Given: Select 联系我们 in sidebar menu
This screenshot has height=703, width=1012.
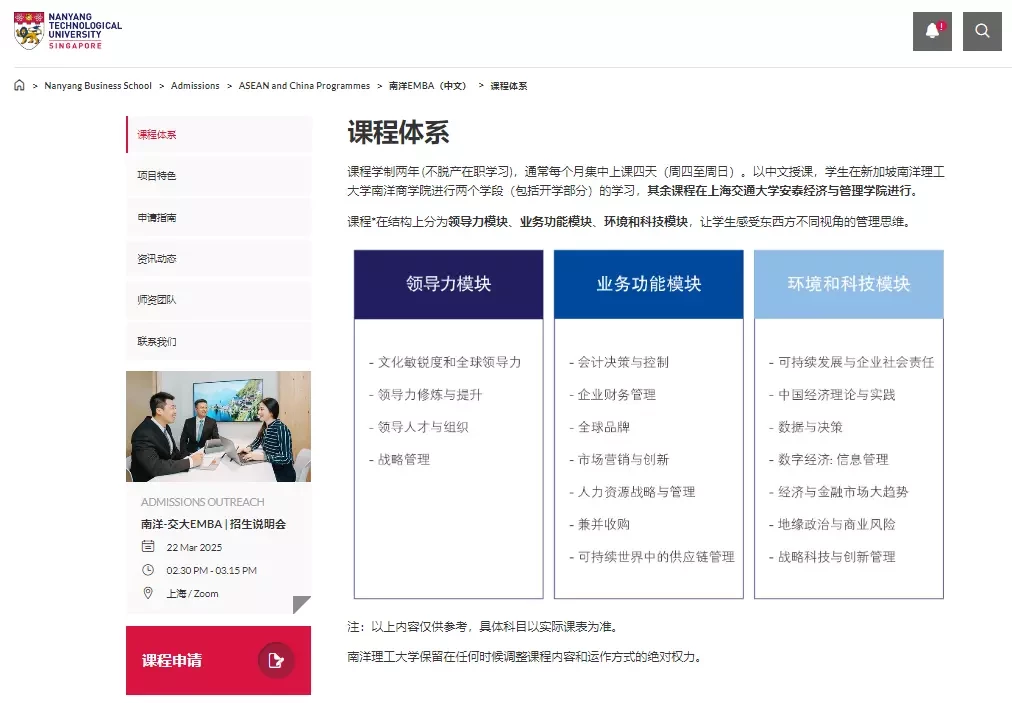Looking at the screenshot, I should click(219, 341).
